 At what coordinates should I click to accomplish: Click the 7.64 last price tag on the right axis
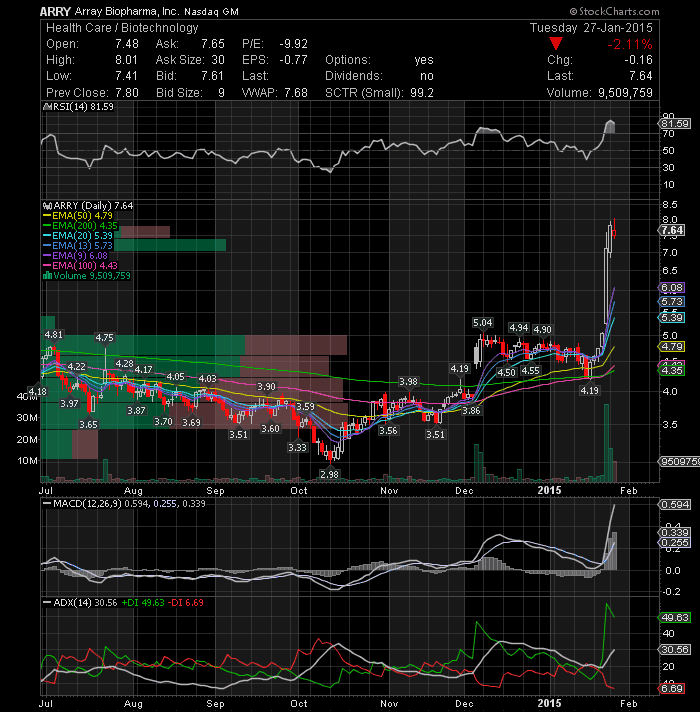(672, 230)
